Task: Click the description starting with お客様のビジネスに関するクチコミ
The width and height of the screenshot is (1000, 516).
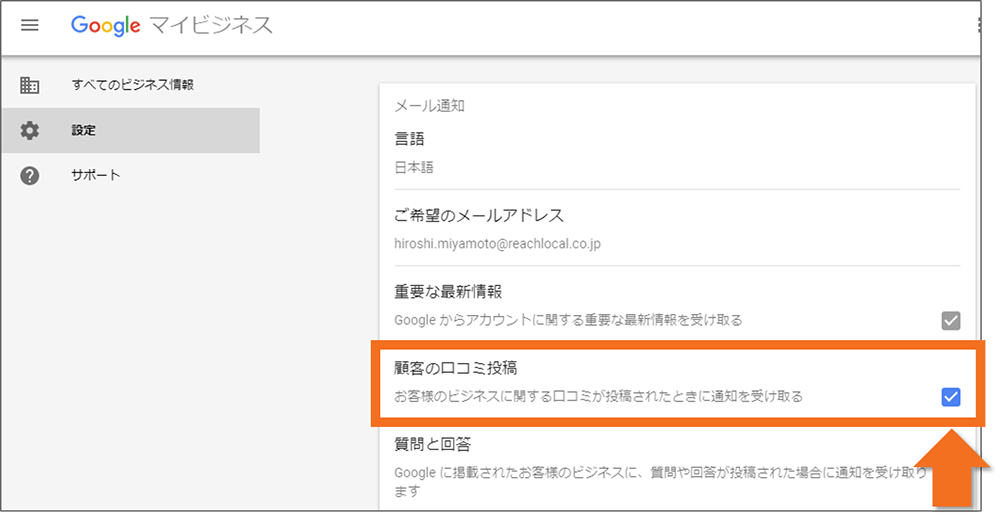Action: 598,397
